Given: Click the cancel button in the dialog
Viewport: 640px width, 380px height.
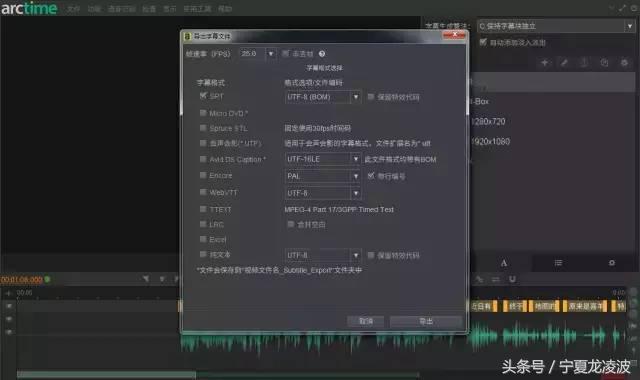Looking at the screenshot, I should (x=366, y=322).
